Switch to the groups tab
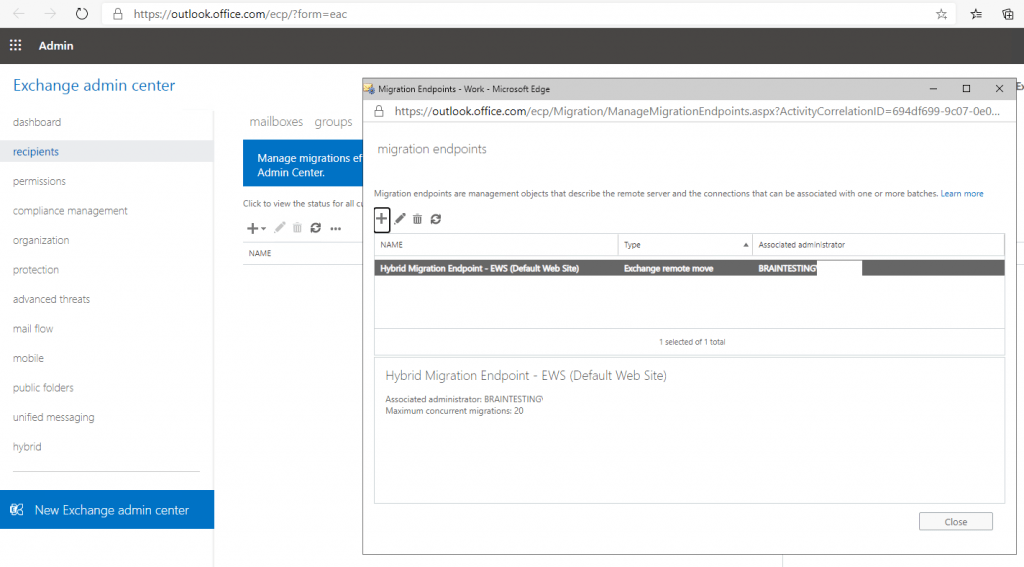 pyautogui.click(x=333, y=122)
